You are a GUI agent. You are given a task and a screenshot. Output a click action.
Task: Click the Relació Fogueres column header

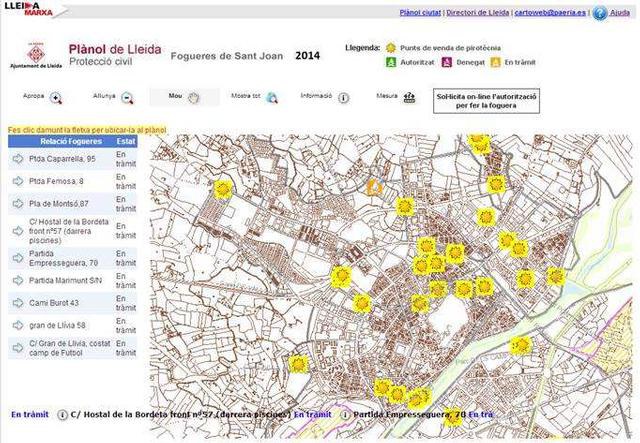tap(71, 142)
